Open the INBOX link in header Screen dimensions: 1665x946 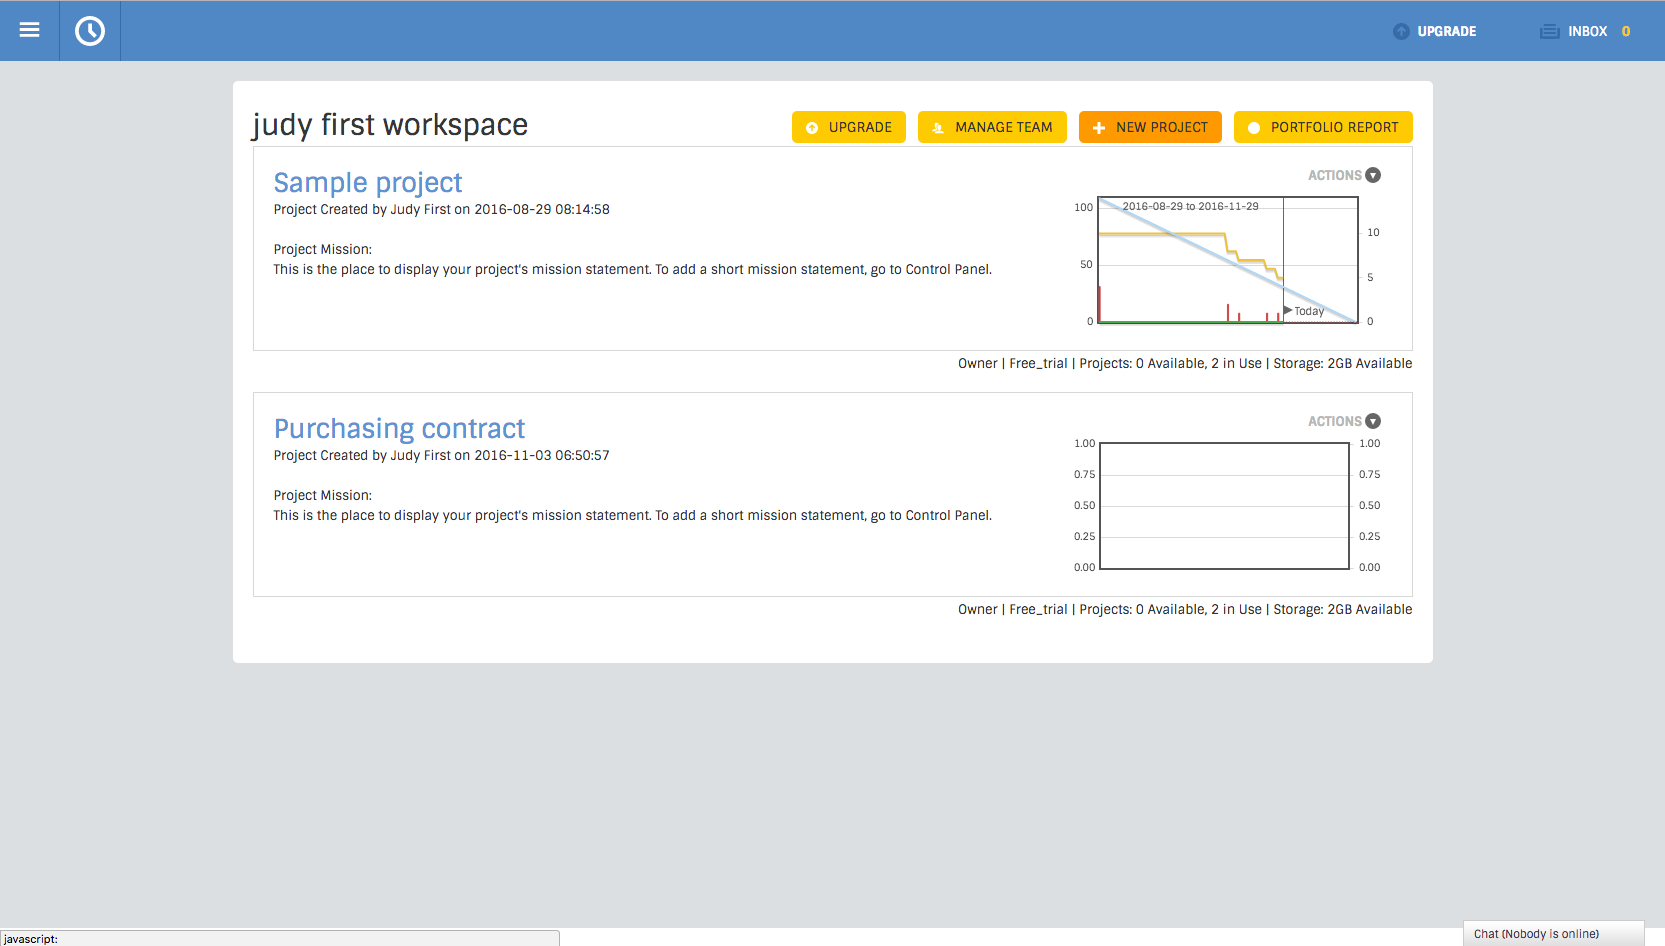tap(1587, 31)
